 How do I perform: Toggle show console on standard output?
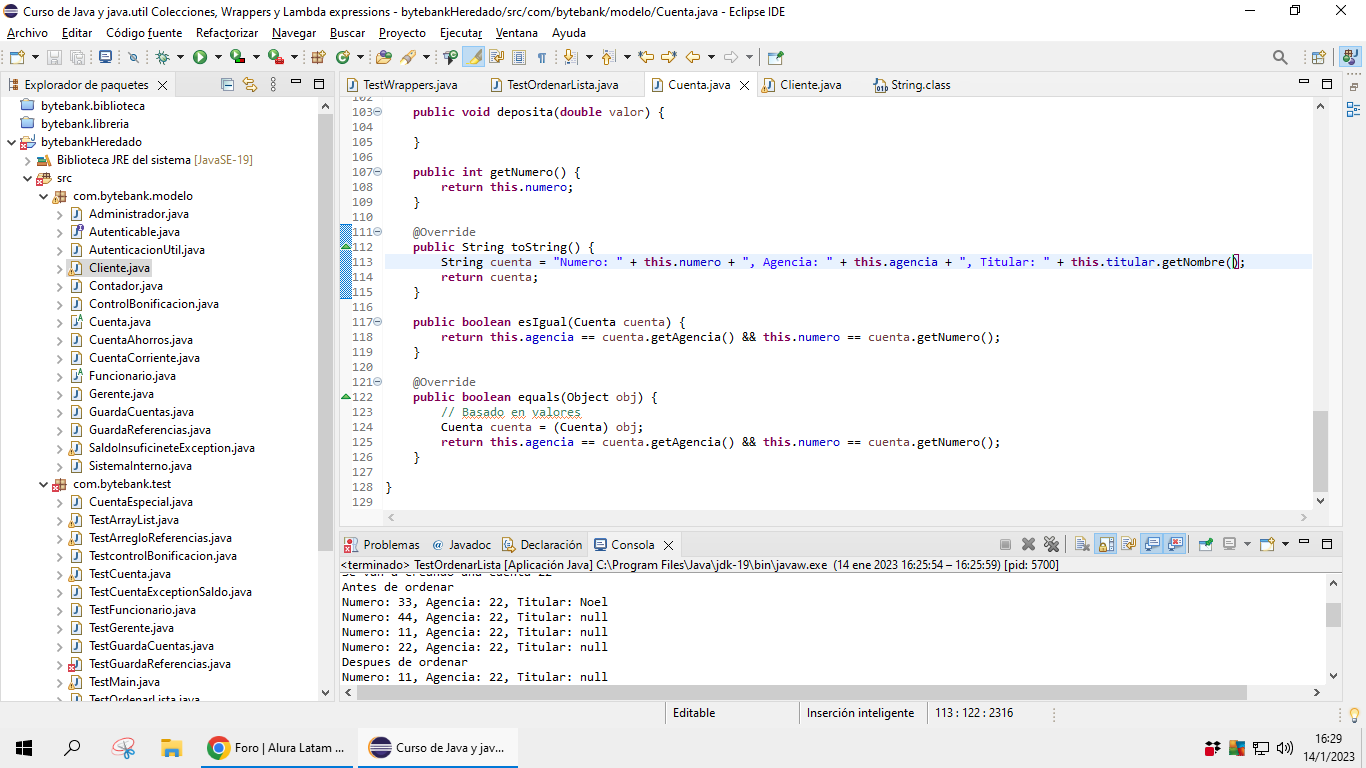coord(1152,545)
